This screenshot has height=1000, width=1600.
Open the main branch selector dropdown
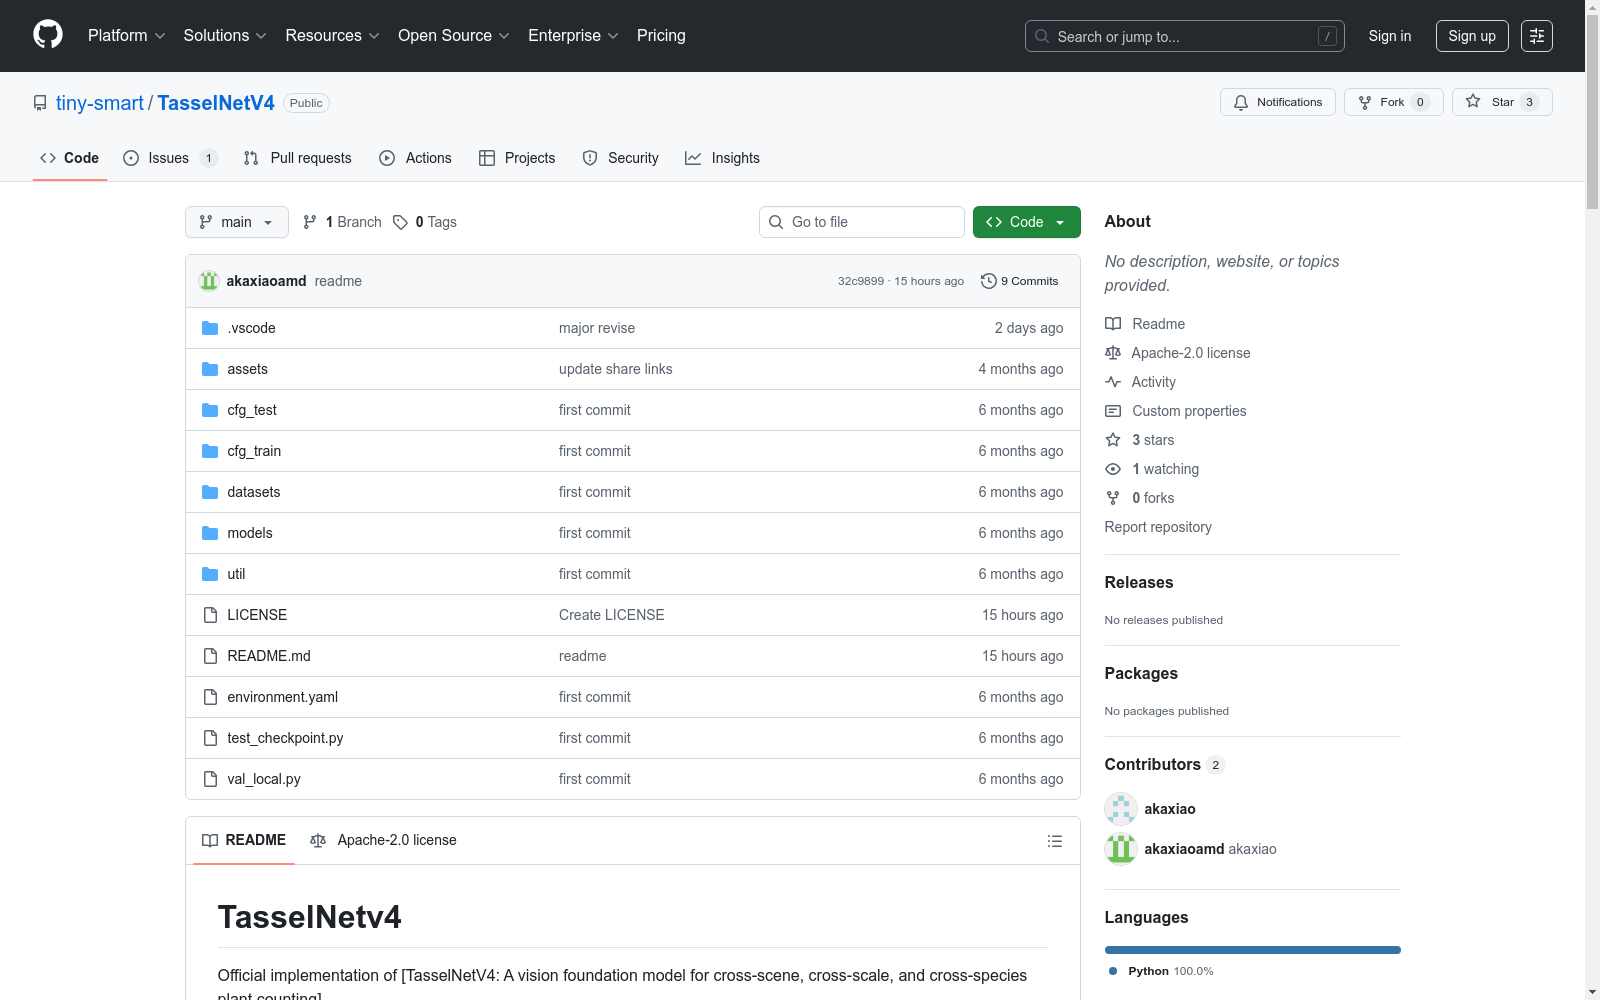click(237, 222)
